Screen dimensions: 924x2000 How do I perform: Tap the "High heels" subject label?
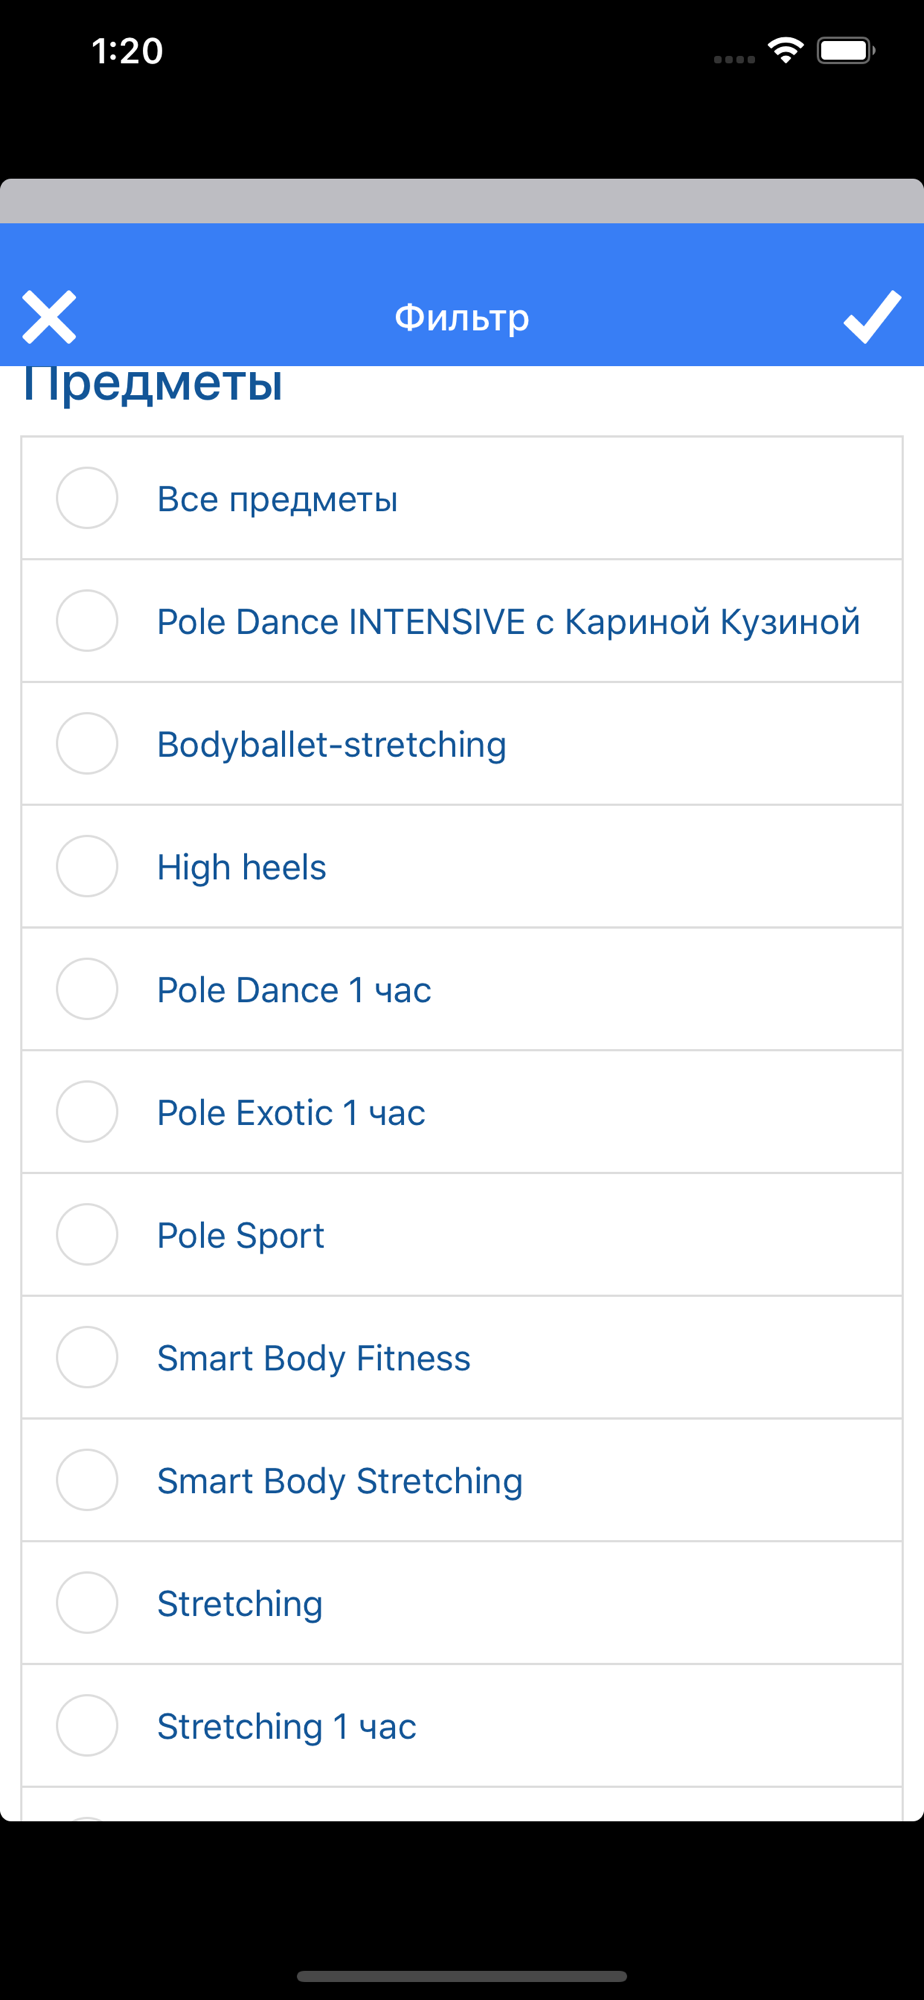point(242,867)
